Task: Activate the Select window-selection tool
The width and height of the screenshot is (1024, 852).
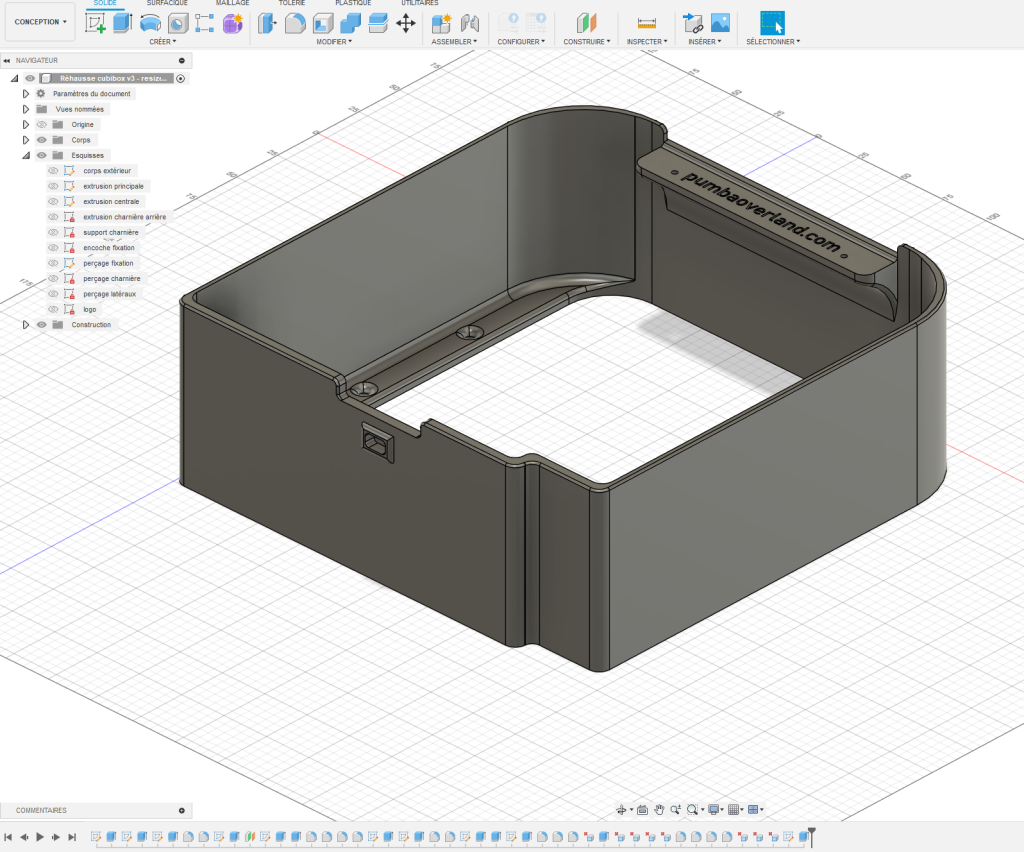Action: (773, 23)
